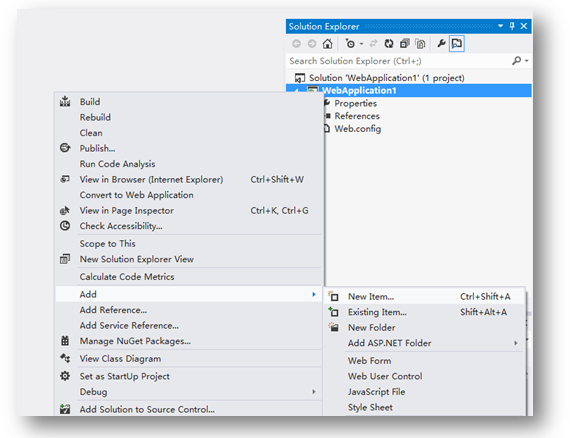Click the Back arrow in Solution Explorer

[x=296, y=44]
